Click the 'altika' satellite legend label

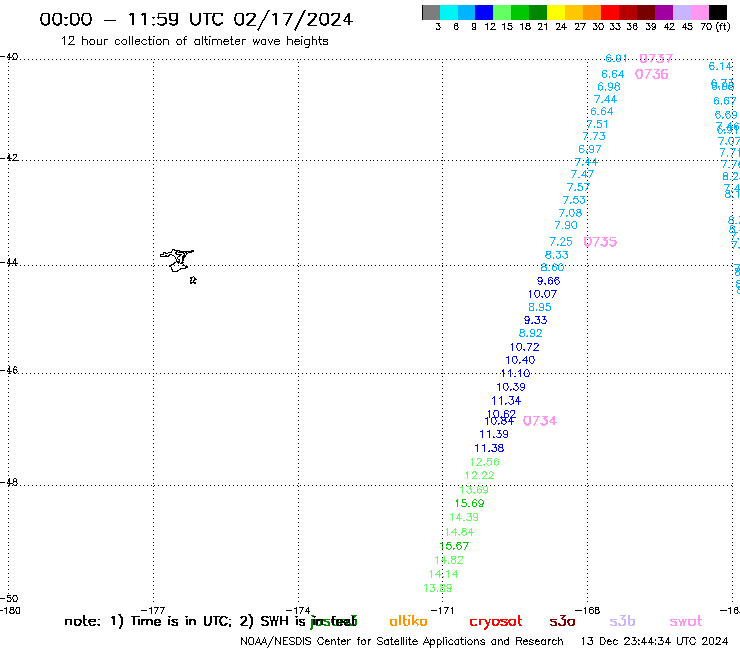tap(408, 621)
